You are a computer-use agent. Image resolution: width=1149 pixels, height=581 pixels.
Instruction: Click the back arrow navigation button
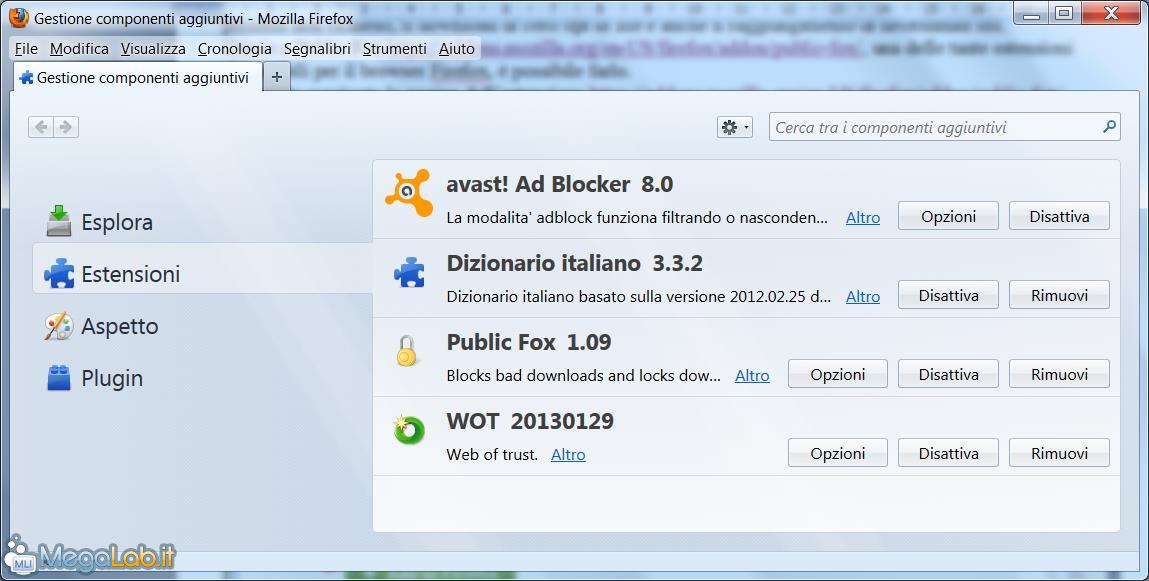pyautogui.click(x=41, y=127)
